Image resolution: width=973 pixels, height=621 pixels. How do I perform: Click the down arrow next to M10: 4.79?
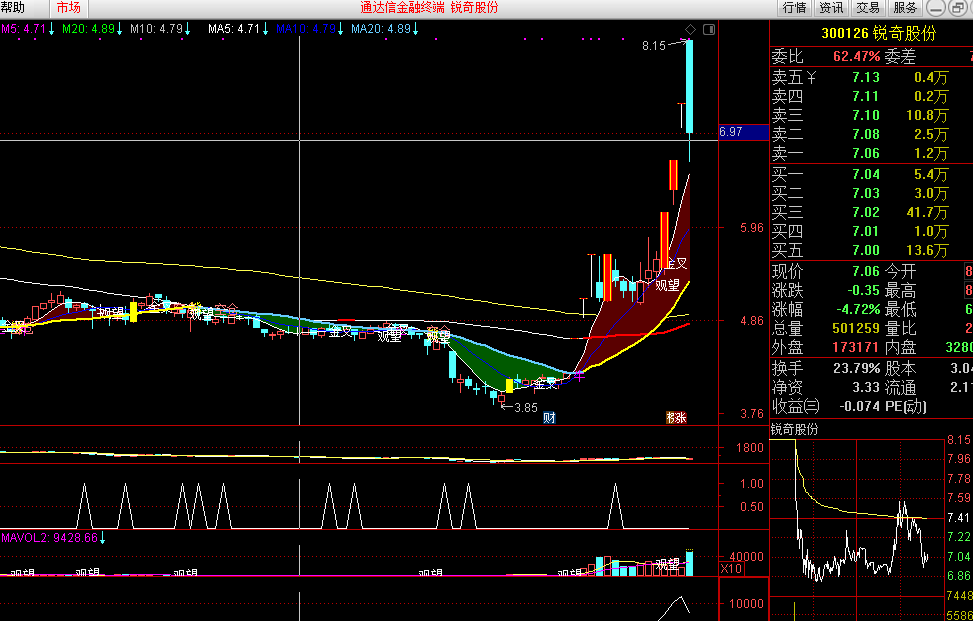pyautogui.click(x=187, y=29)
